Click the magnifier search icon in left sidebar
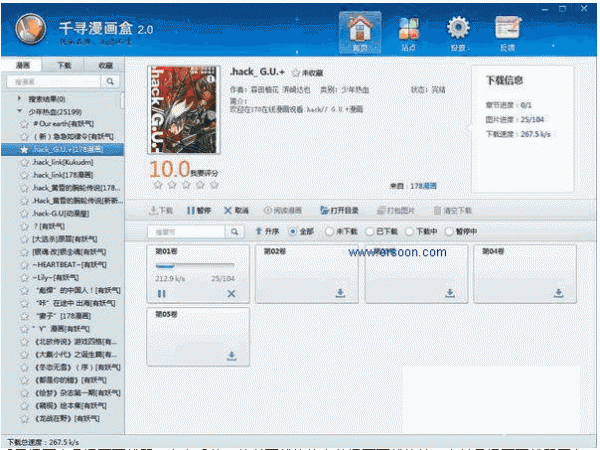This screenshot has height=450, width=600. coord(109,80)
